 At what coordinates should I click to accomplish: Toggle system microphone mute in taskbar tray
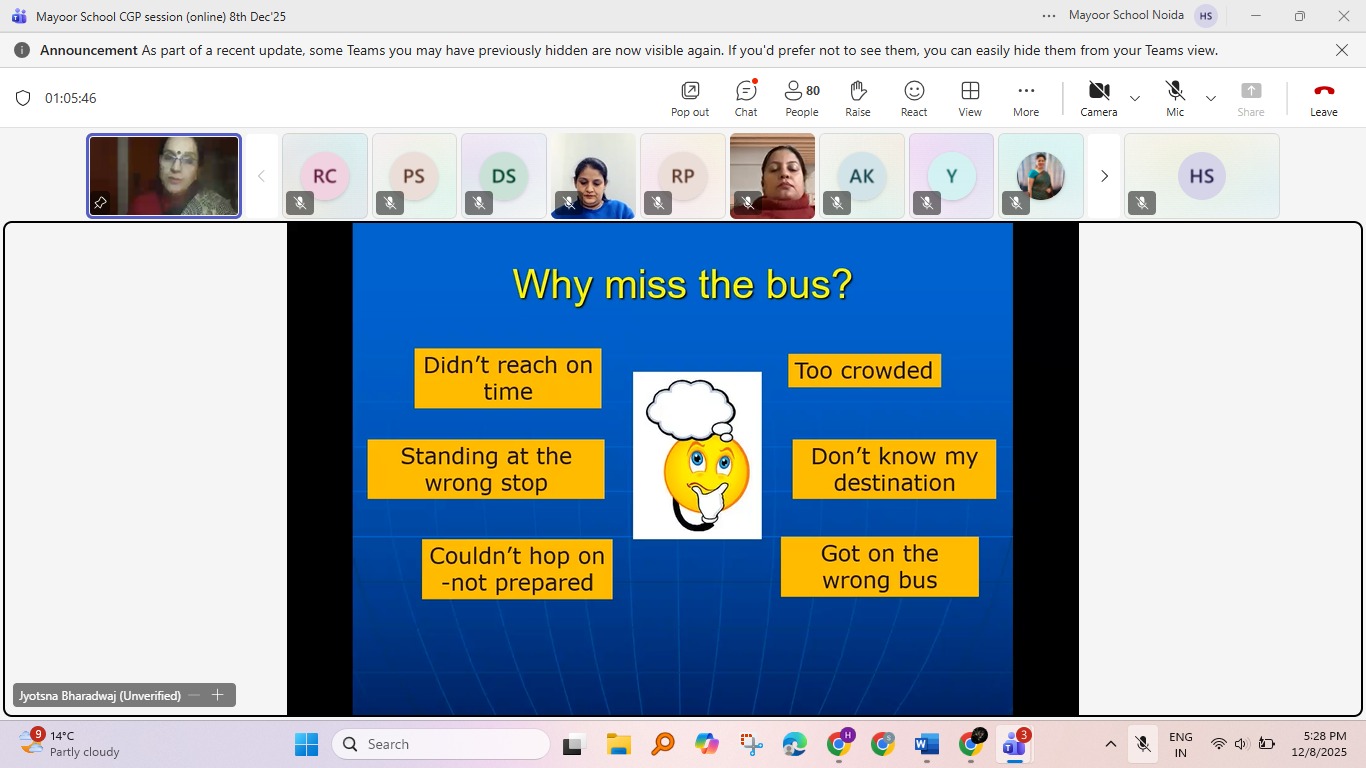[1142, 744]
